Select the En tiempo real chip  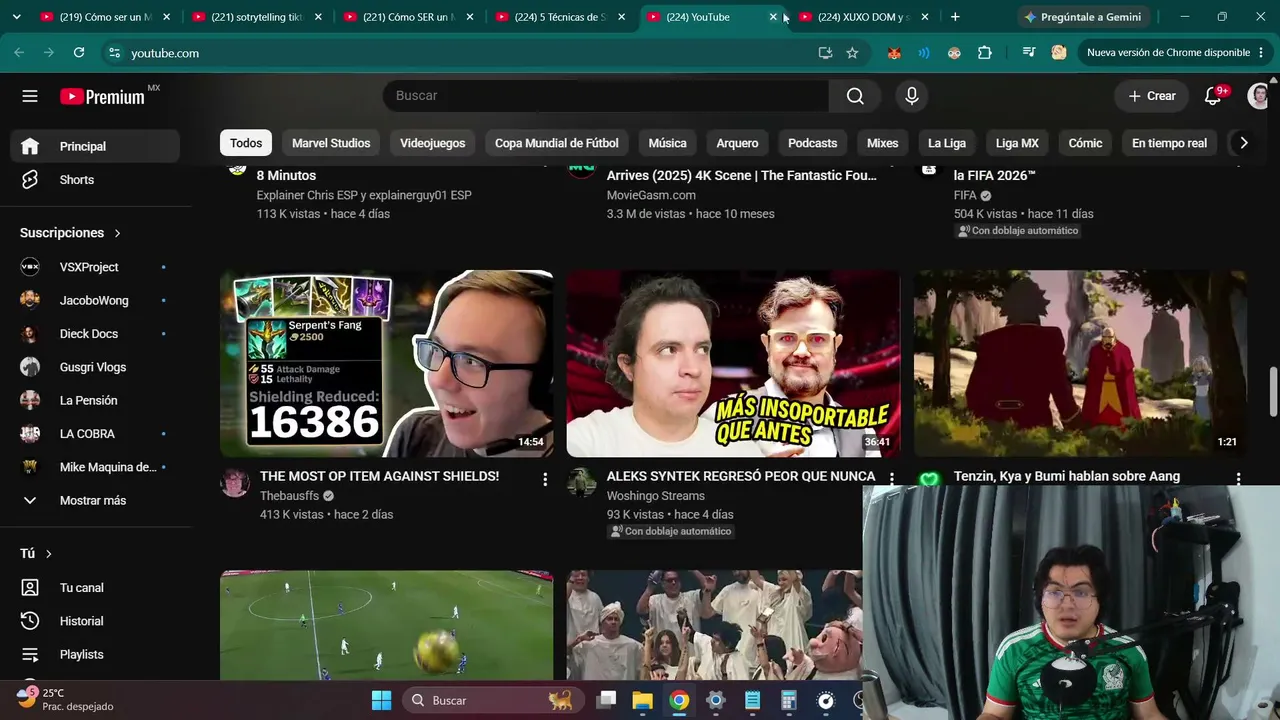pyautogui.click(x=1169, y=143)
